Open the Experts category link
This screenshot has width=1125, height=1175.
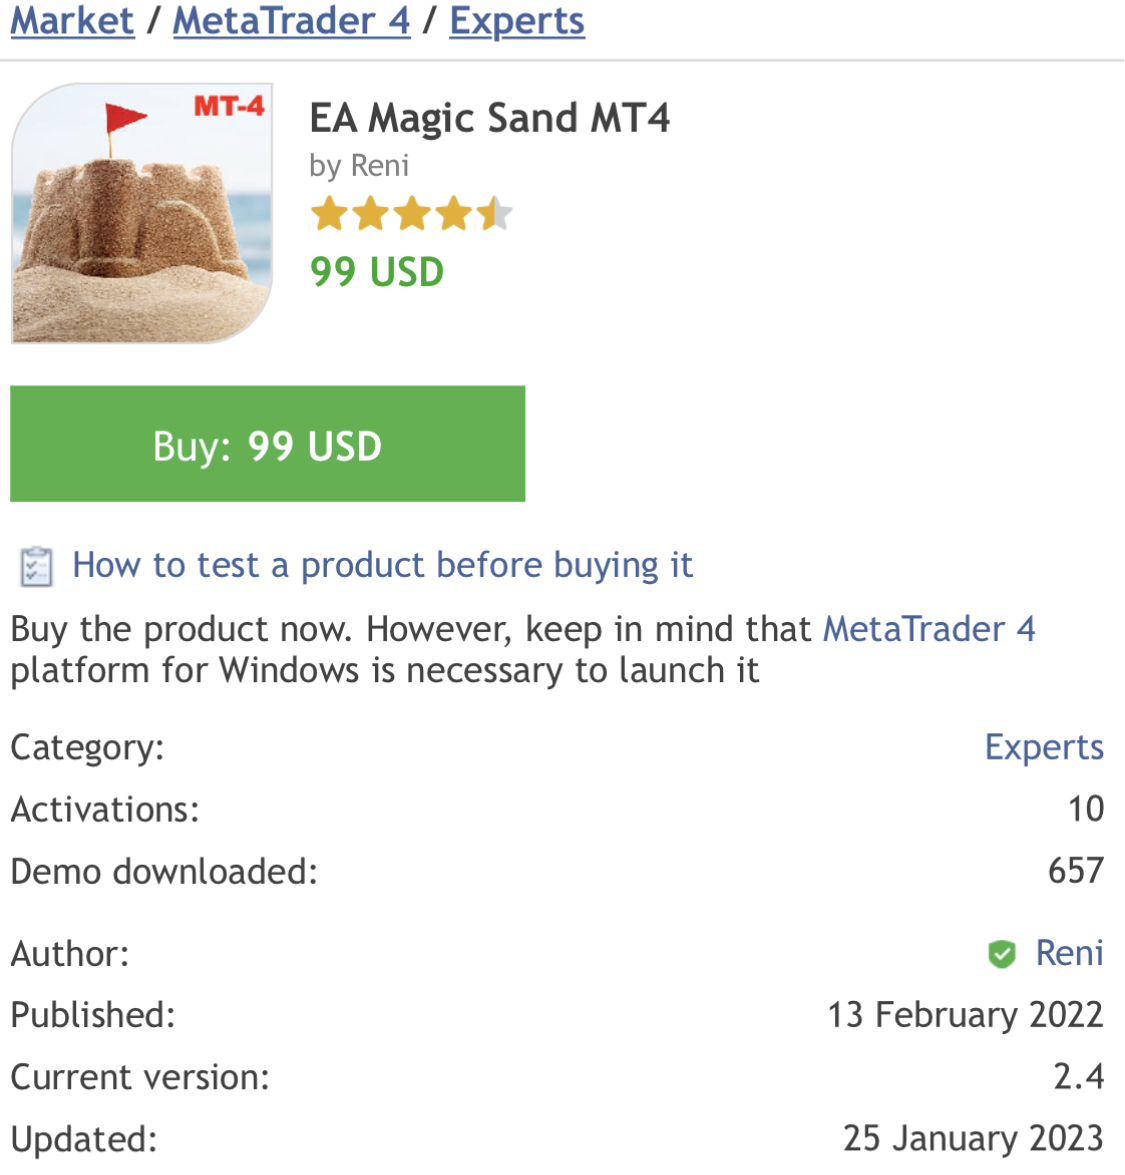[1044, 747]
